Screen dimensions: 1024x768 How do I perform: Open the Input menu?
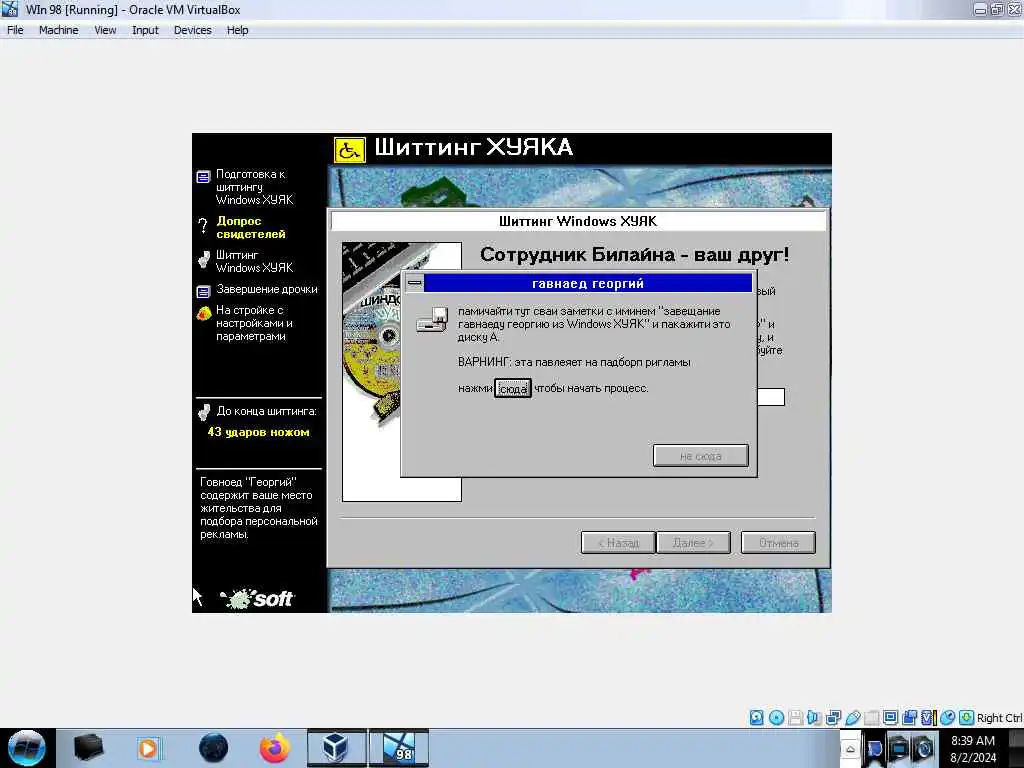pyautogui.click(x=145, y=30)
